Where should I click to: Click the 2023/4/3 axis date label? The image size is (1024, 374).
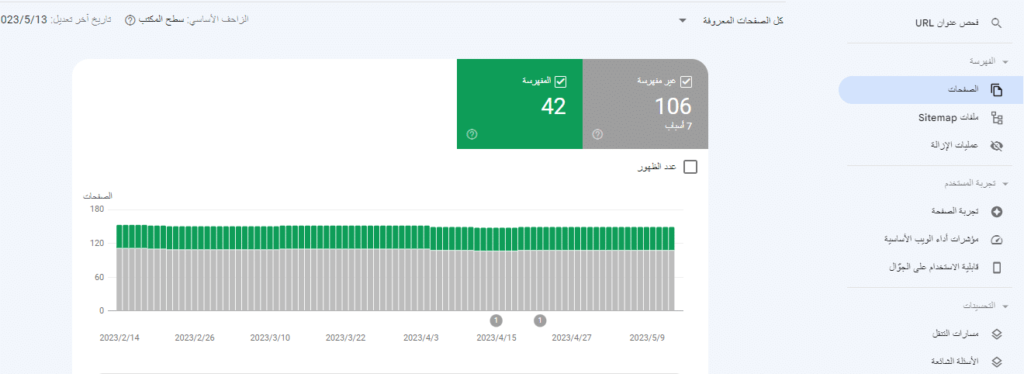coord(421,338)
